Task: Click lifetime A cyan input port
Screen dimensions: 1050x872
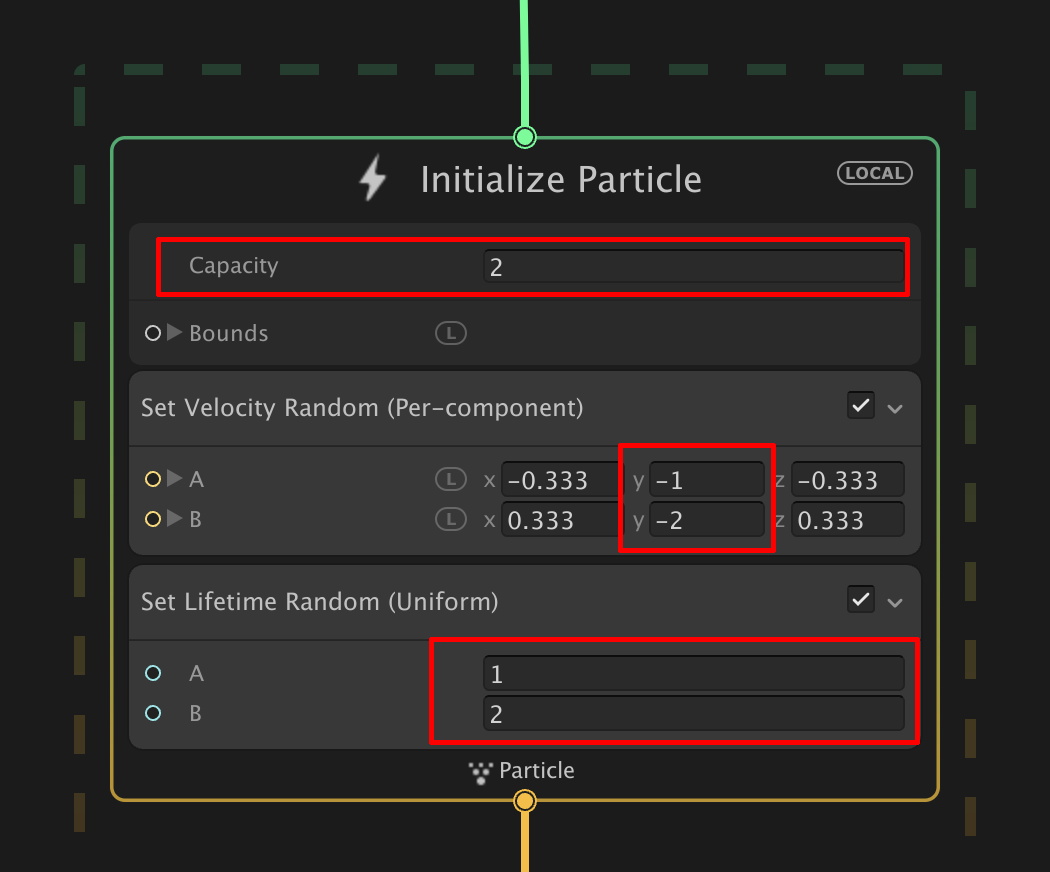Action: [x=152, y=673]
